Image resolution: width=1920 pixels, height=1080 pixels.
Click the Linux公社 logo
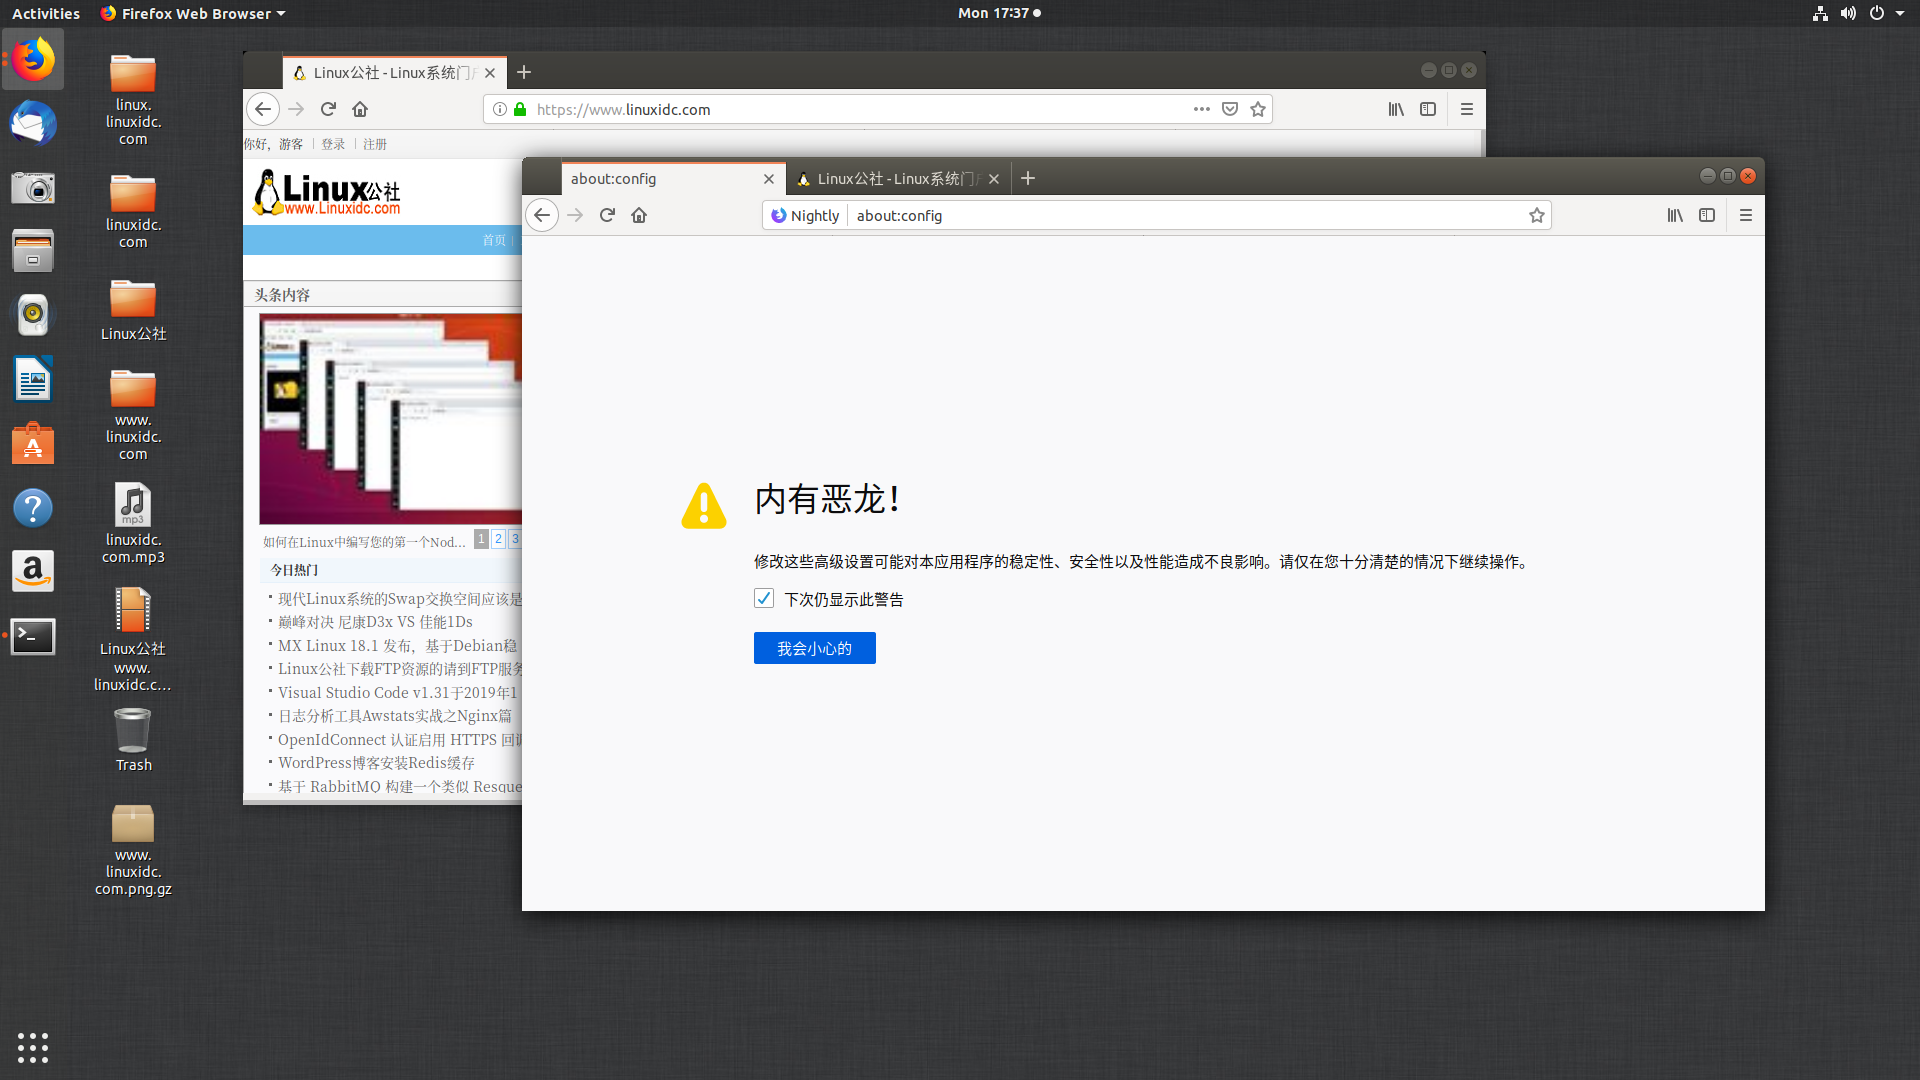[x=327, y=193]
